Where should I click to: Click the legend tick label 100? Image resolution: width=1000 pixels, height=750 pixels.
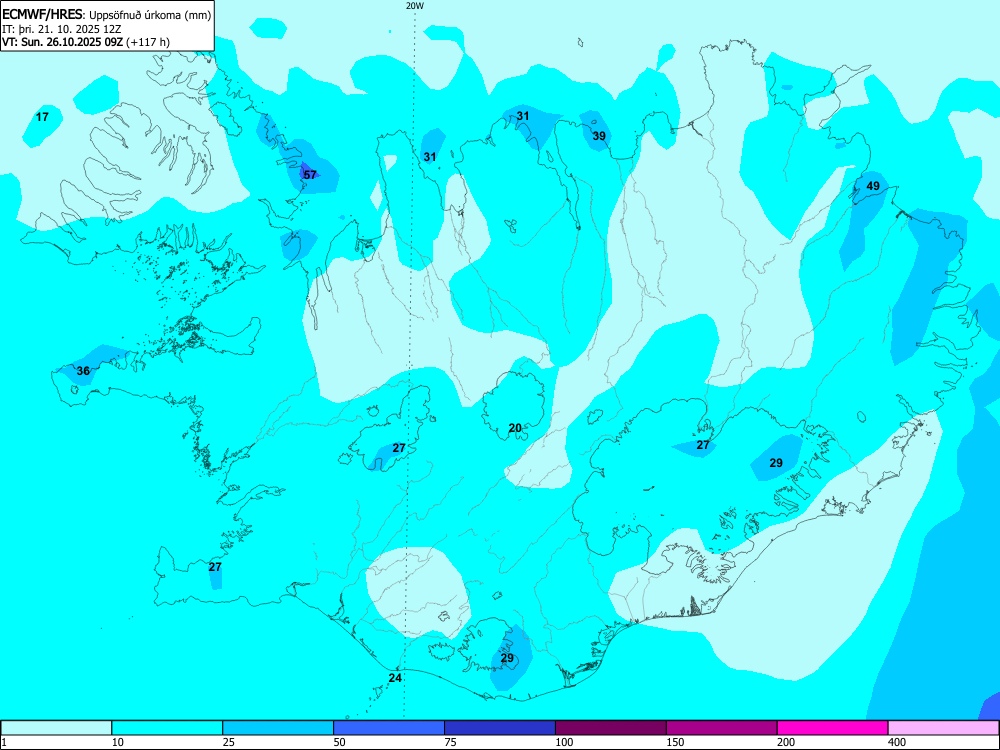[x=564, y=742]
